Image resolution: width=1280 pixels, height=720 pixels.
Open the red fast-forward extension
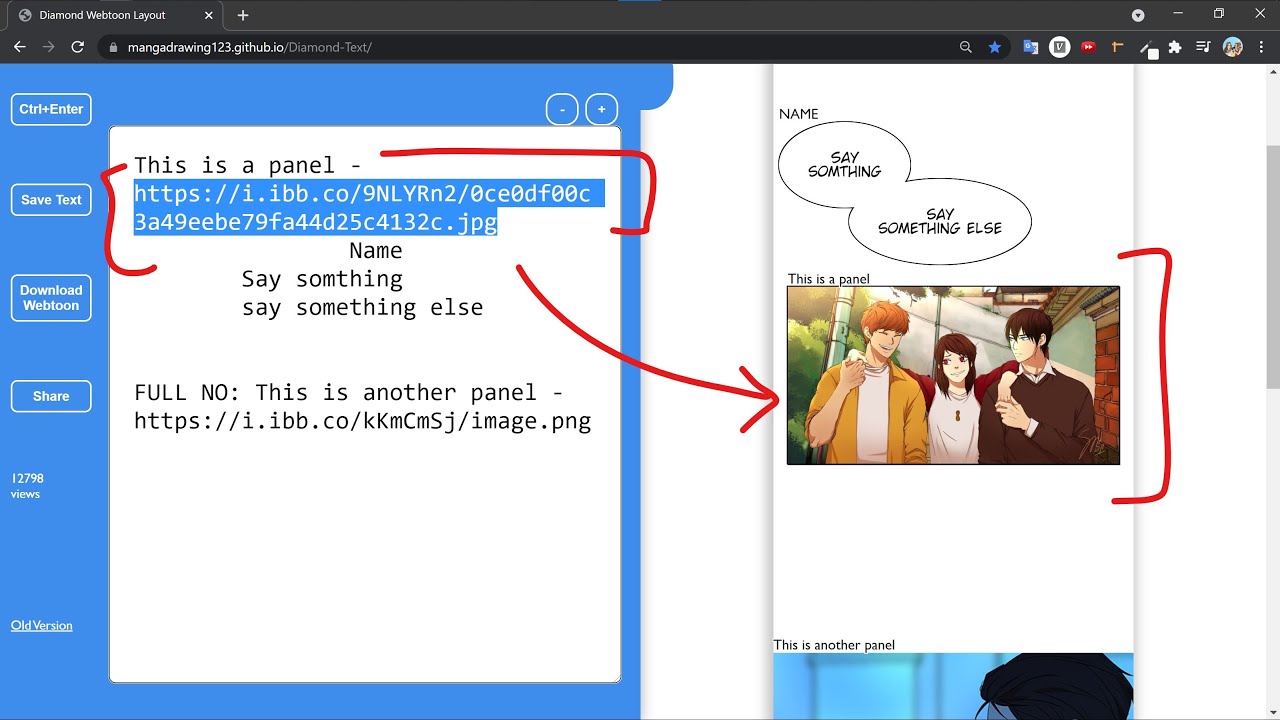(1089, 47)
